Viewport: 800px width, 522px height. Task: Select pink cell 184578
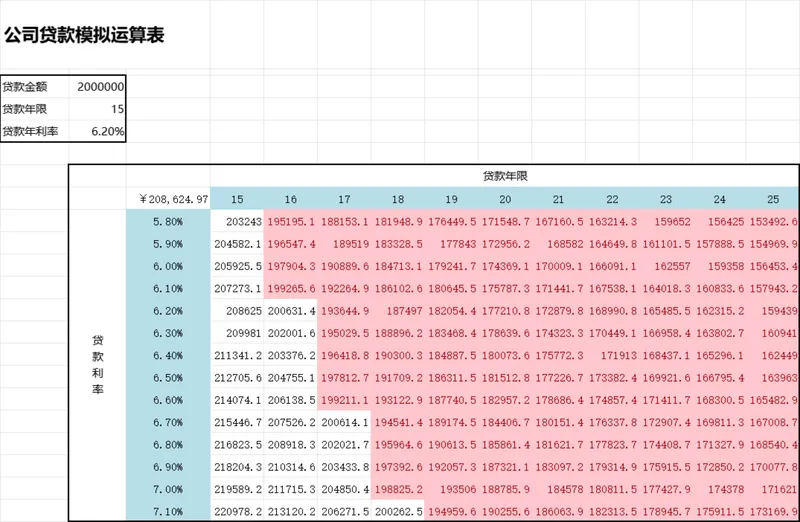[x=559, y=489]
